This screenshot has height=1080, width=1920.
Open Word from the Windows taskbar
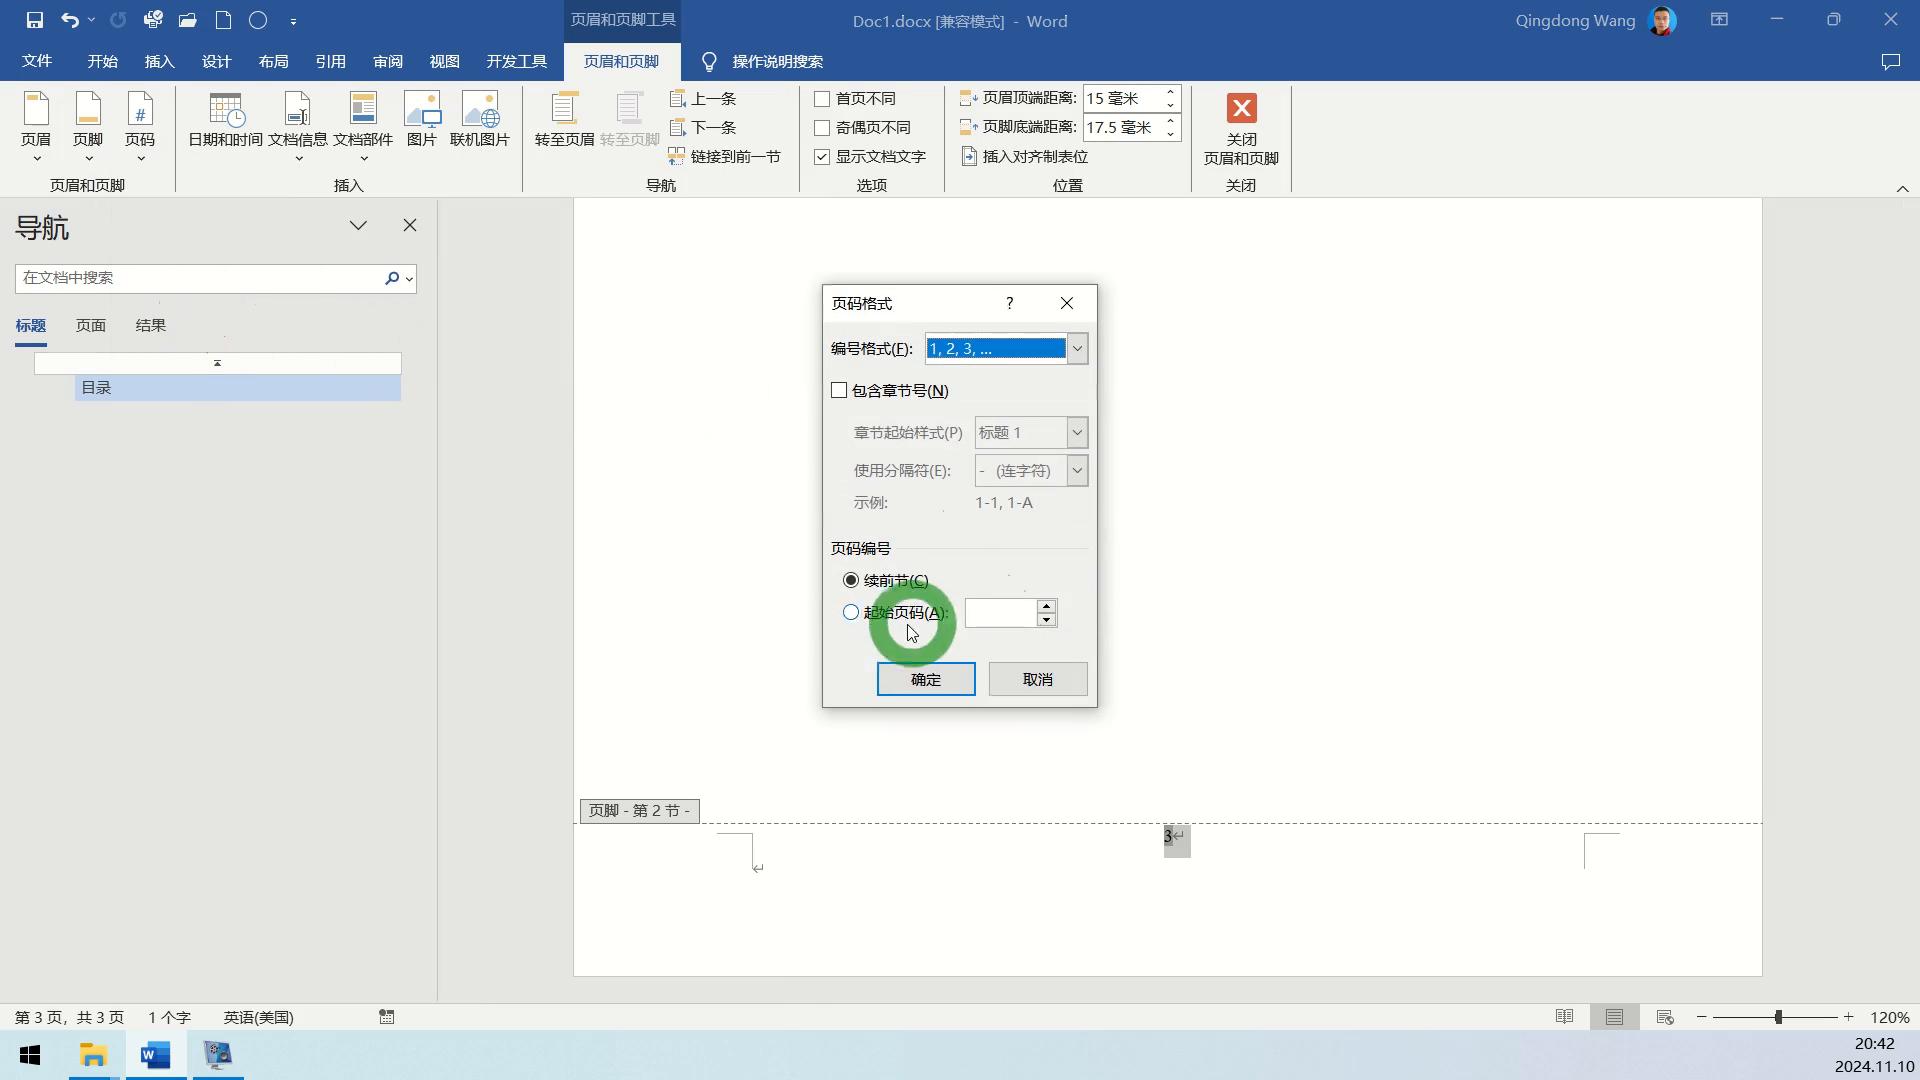155,1055
